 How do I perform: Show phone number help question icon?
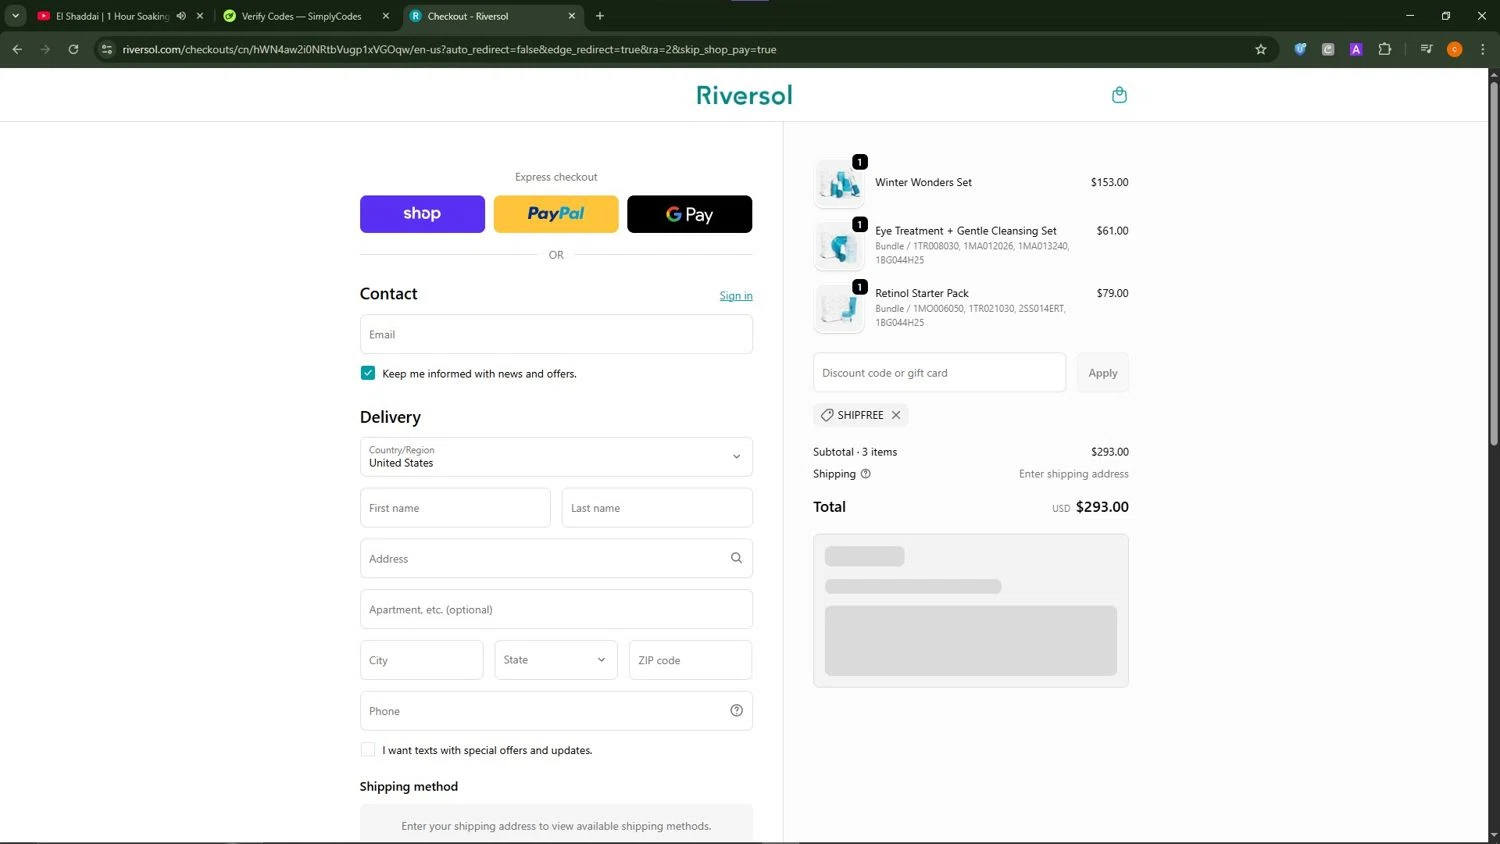click(736, 711)
